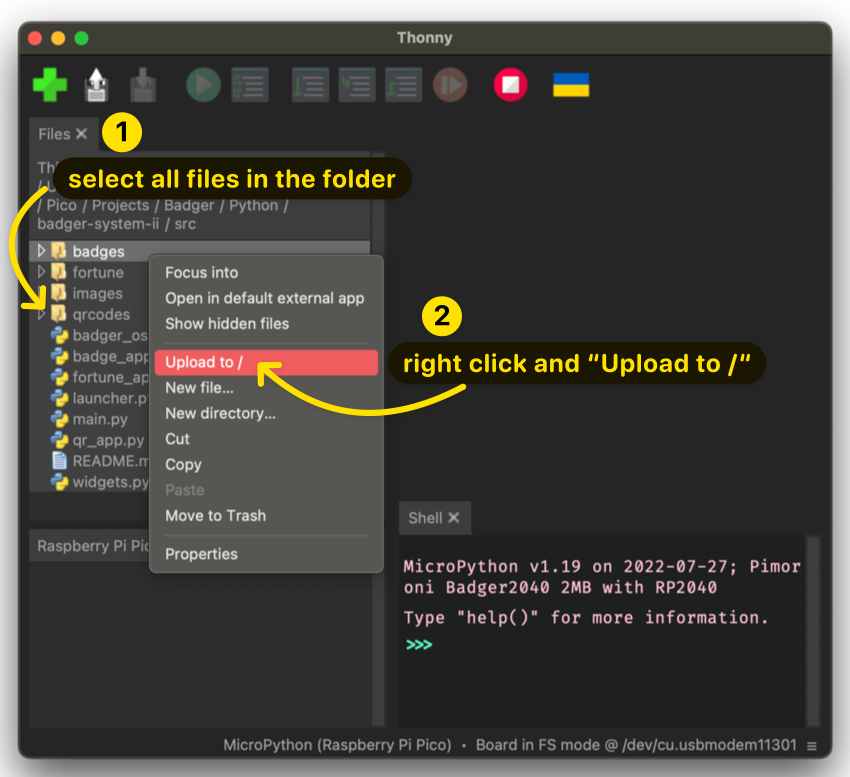Image resolution: width=850 pixels, height=777 pixels.
Task: Open the status bar interpreter menu icon
Action: [x=812, y=746]
